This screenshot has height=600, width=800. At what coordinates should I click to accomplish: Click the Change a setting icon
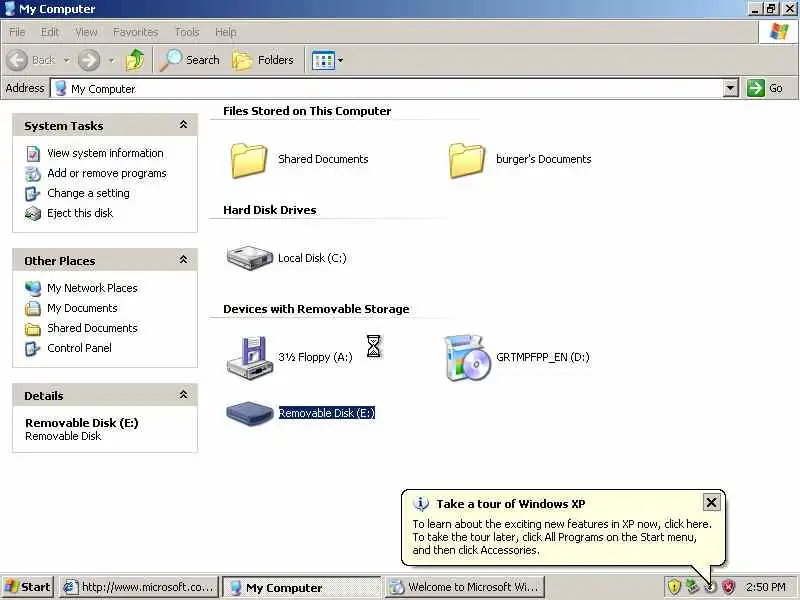coord(33,193)
